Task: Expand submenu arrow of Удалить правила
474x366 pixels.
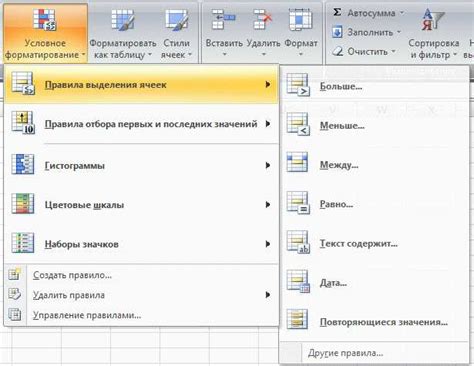Action: 268,295
